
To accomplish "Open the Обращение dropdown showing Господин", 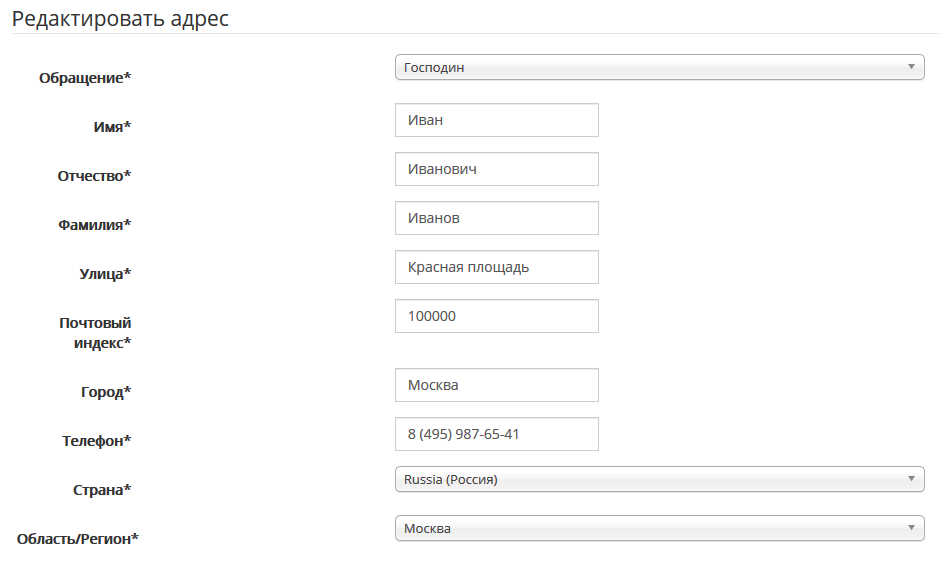I will coord(659,68).
